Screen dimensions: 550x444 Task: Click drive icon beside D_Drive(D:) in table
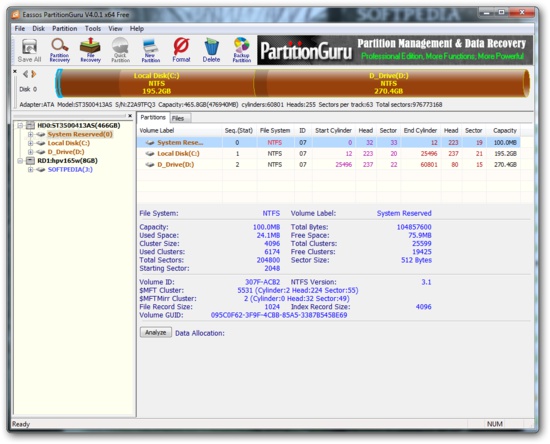(150, 164)
